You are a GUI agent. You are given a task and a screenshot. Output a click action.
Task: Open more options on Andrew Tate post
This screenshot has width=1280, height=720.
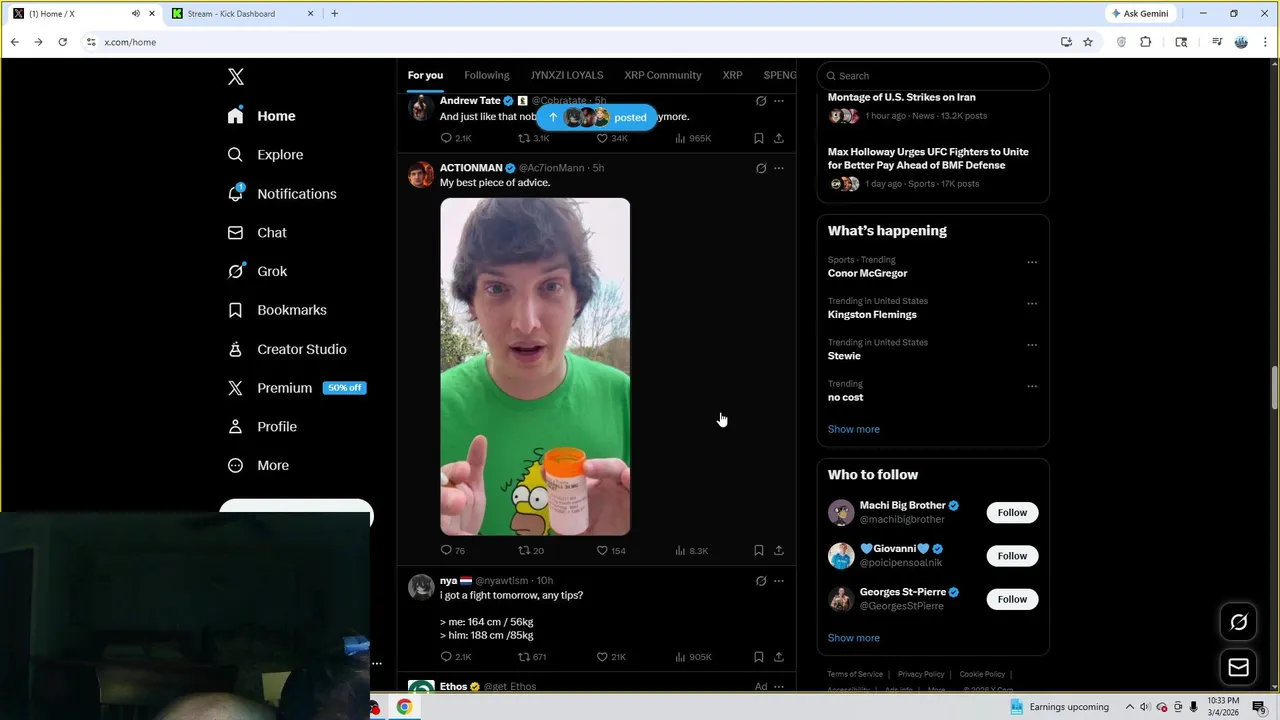point(779,101)
